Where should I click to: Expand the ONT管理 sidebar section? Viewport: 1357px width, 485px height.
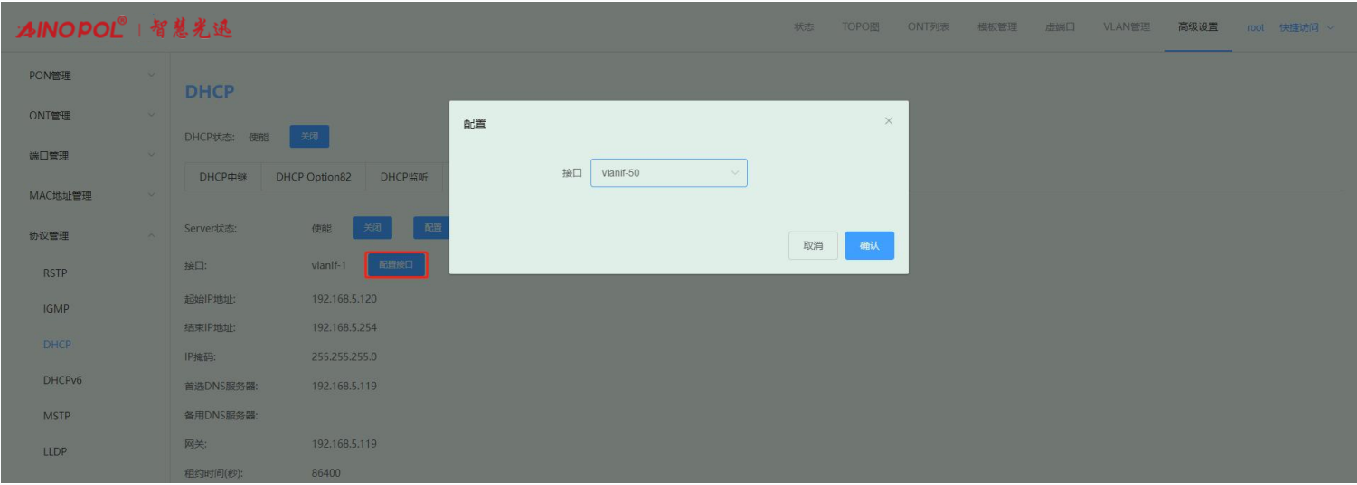pos(85,115)
